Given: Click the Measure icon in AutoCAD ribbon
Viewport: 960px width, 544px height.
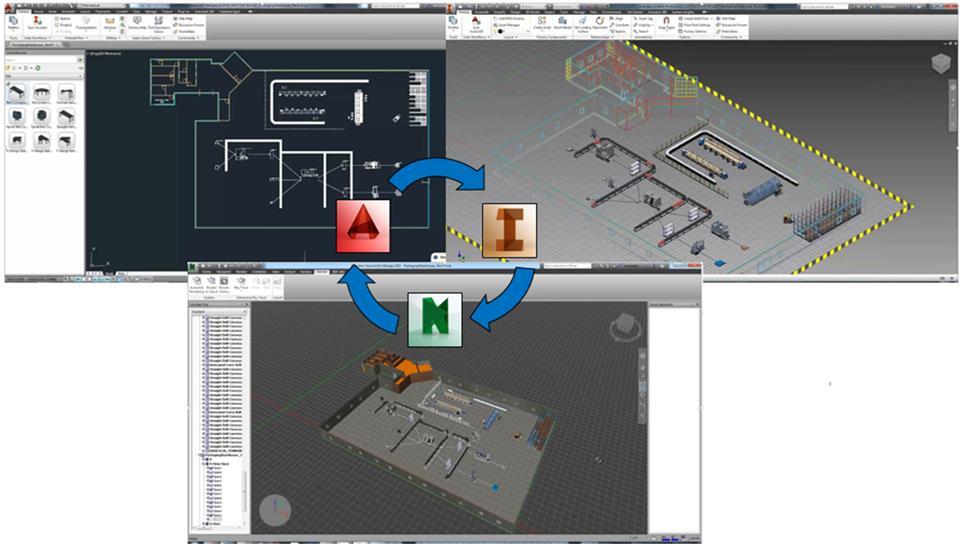Looking at the screenshot, I should coord(110,23).
